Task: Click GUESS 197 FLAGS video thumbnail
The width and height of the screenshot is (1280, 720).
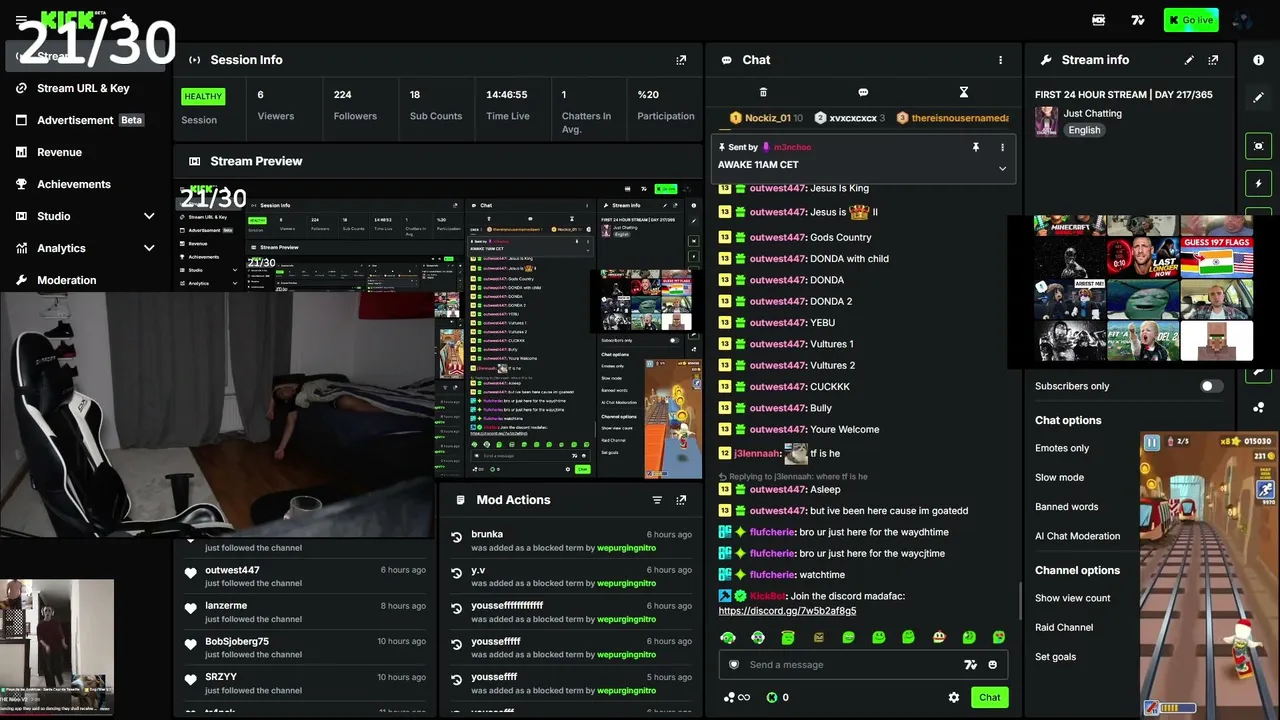Action: pyautogui.click(x=1217, y=257)
